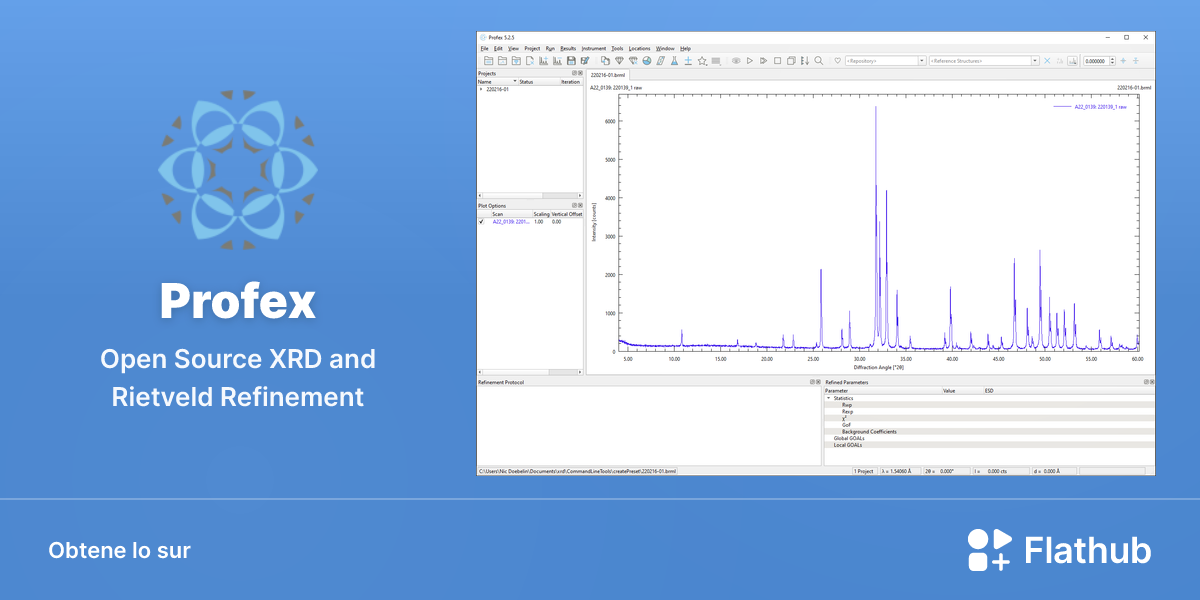
Task: Click the file path in the status bar
Action: pos(577,470)
